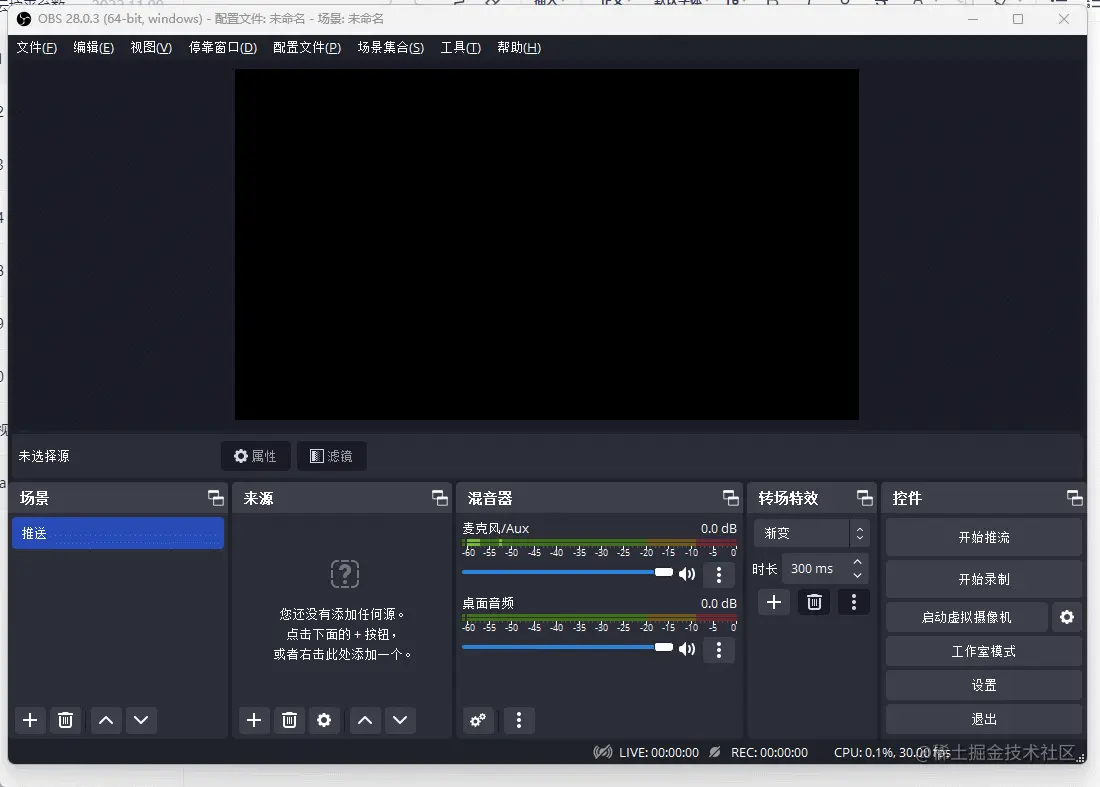
Task: Open the 帮助(H) menu
Action: (518, 48)
